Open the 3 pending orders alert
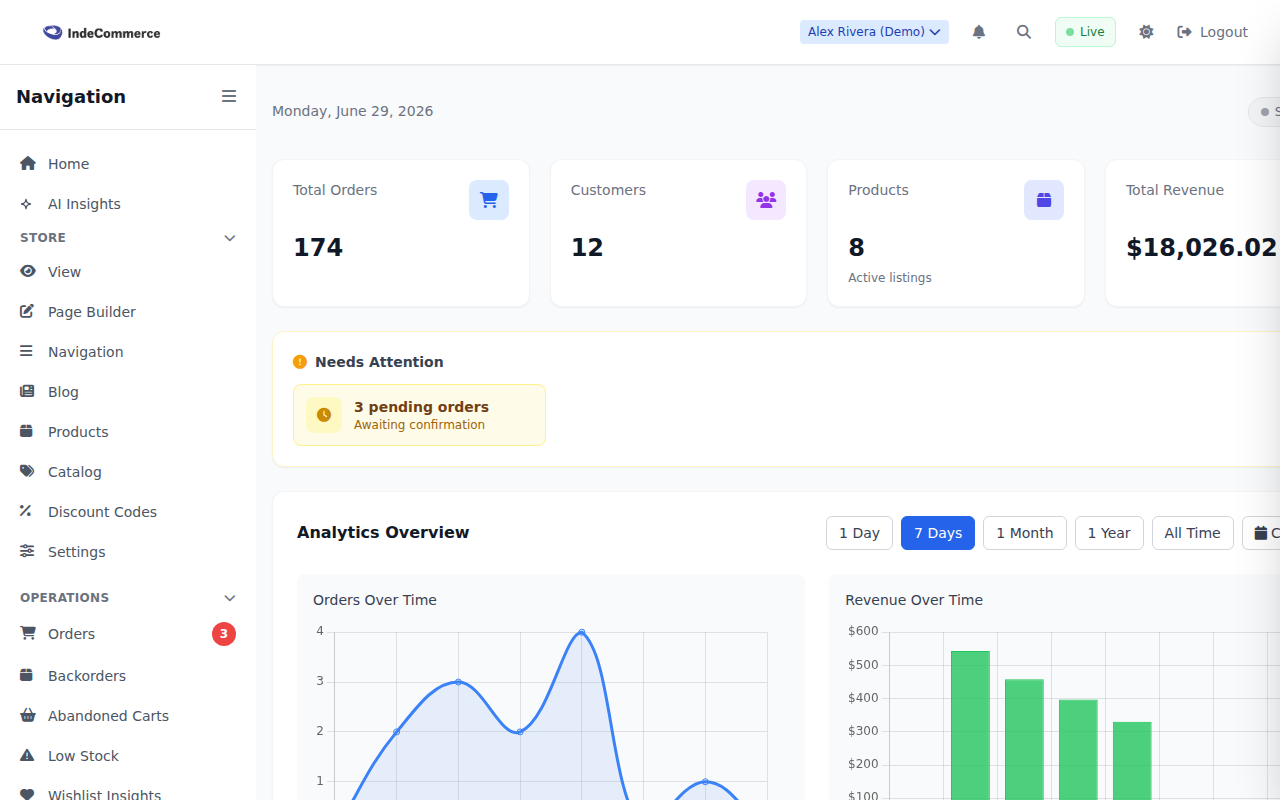Viewport: 1280px width, 800px height. 419,415
